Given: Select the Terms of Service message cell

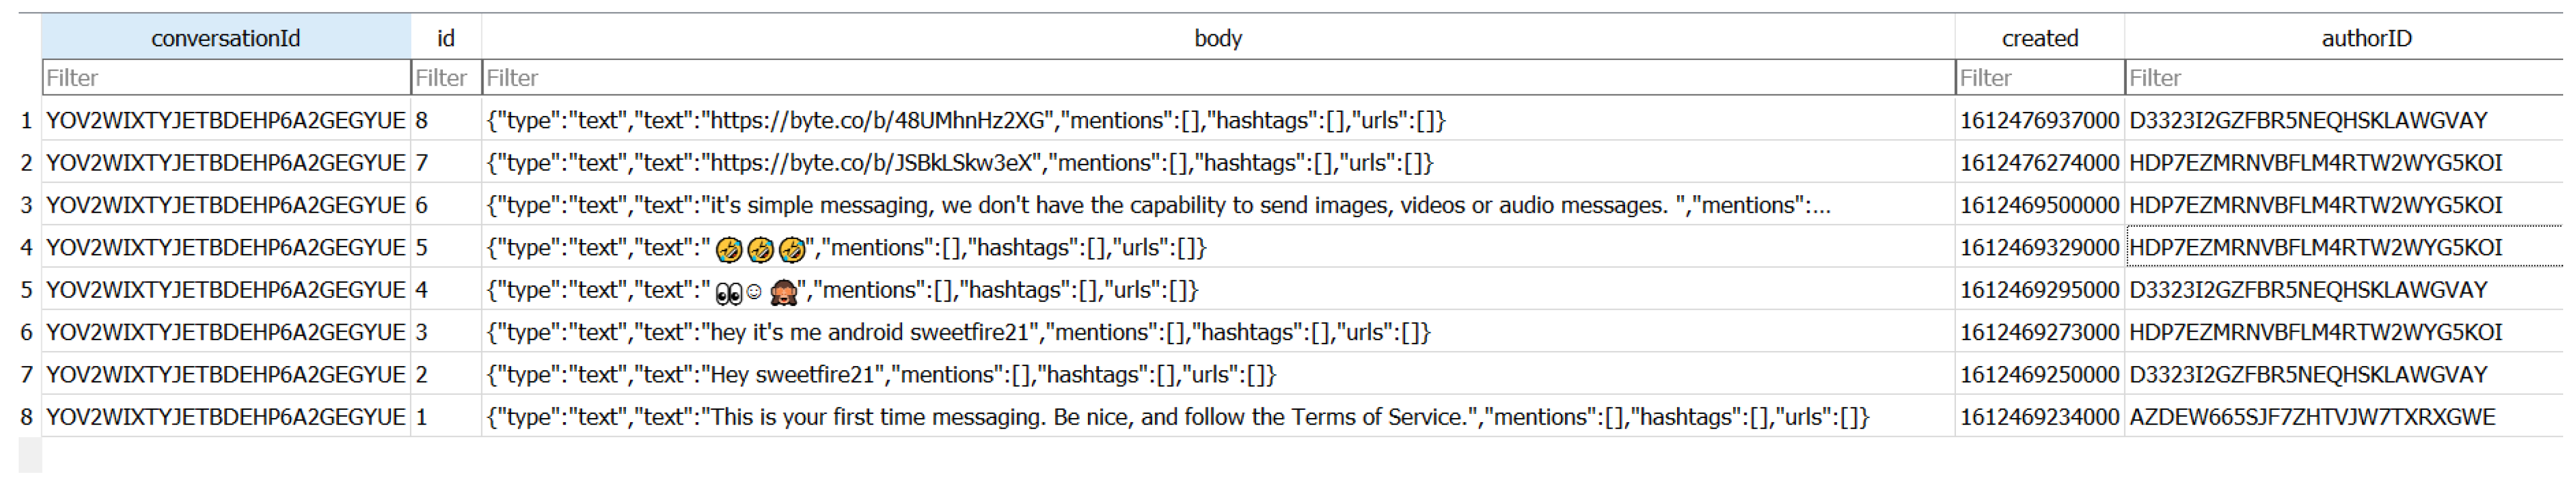Looking at the screenshot, I should pos(1176,417).
